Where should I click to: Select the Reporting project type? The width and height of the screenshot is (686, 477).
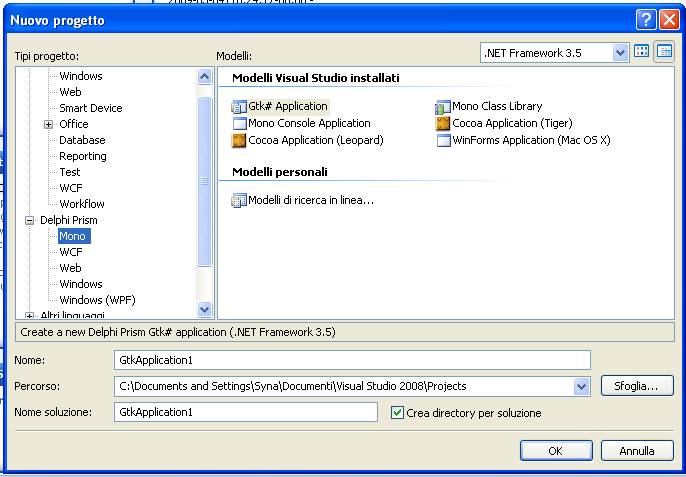tap(83, 156)
